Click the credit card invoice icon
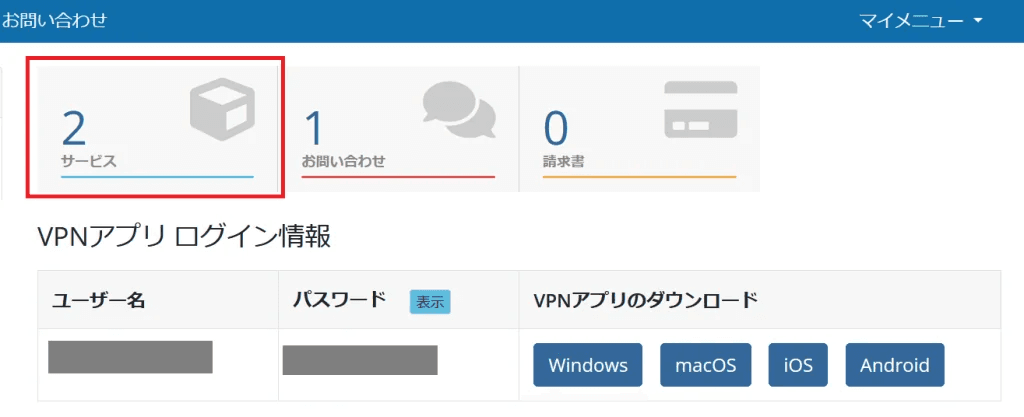This screenshot has width=1024, height=417. (x=701, y=109)
